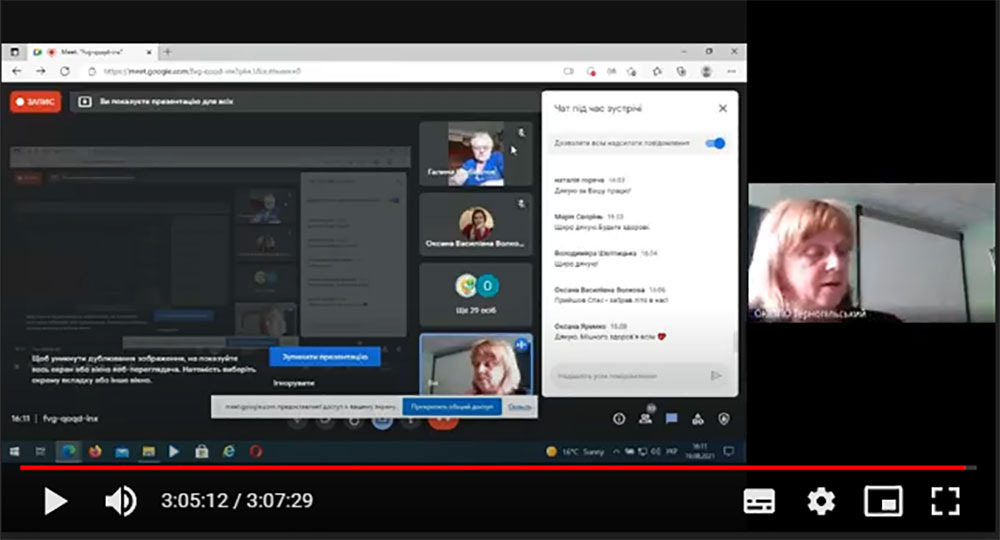1000x540 pixels.
Task: Open the browser profile avatar icon
Action: click(707, 71)
